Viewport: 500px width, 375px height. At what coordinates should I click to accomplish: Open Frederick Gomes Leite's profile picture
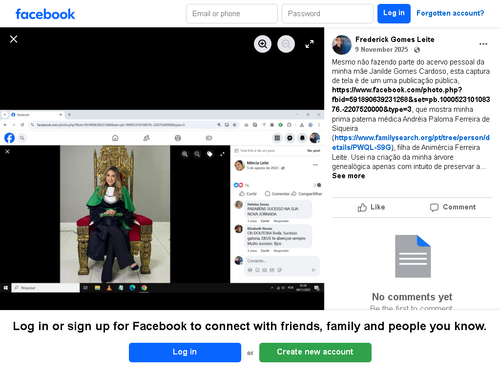(x=342, y=45)
